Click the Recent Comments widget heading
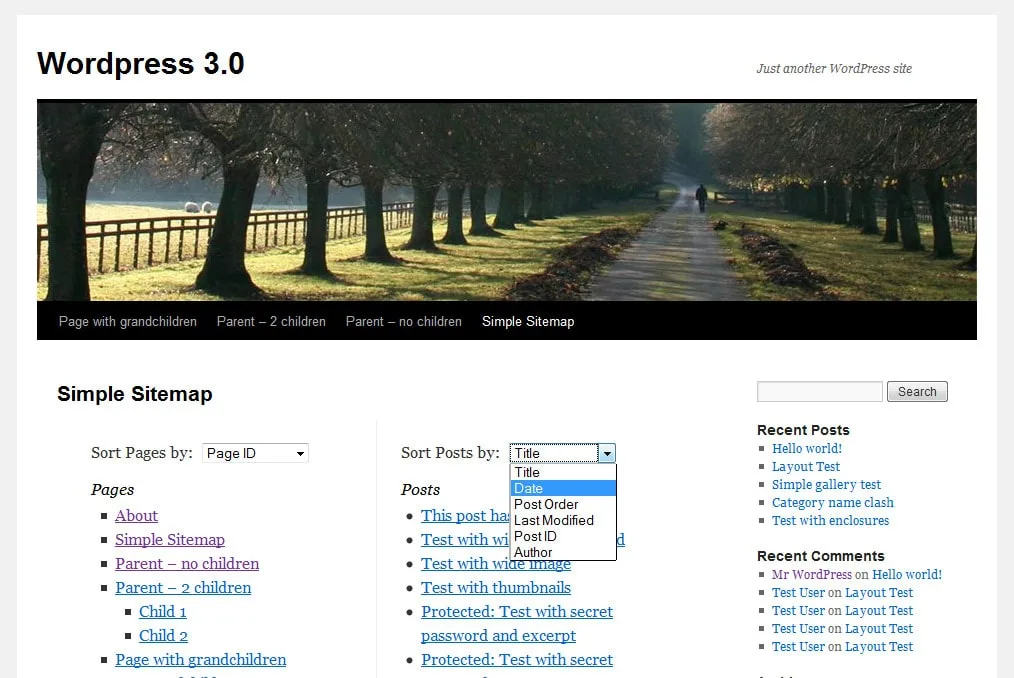 [x=821, y=556]
